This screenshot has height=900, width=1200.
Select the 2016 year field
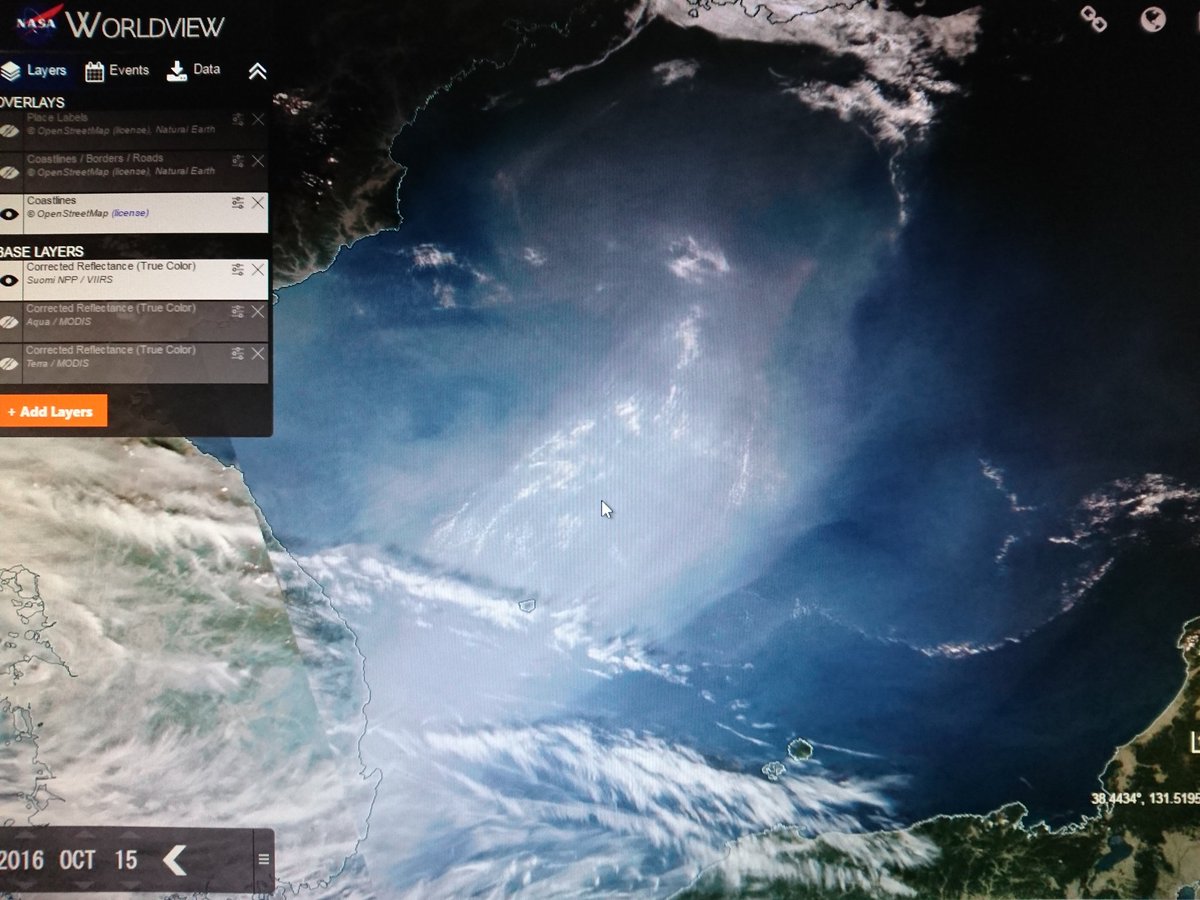tap(20, 860)
